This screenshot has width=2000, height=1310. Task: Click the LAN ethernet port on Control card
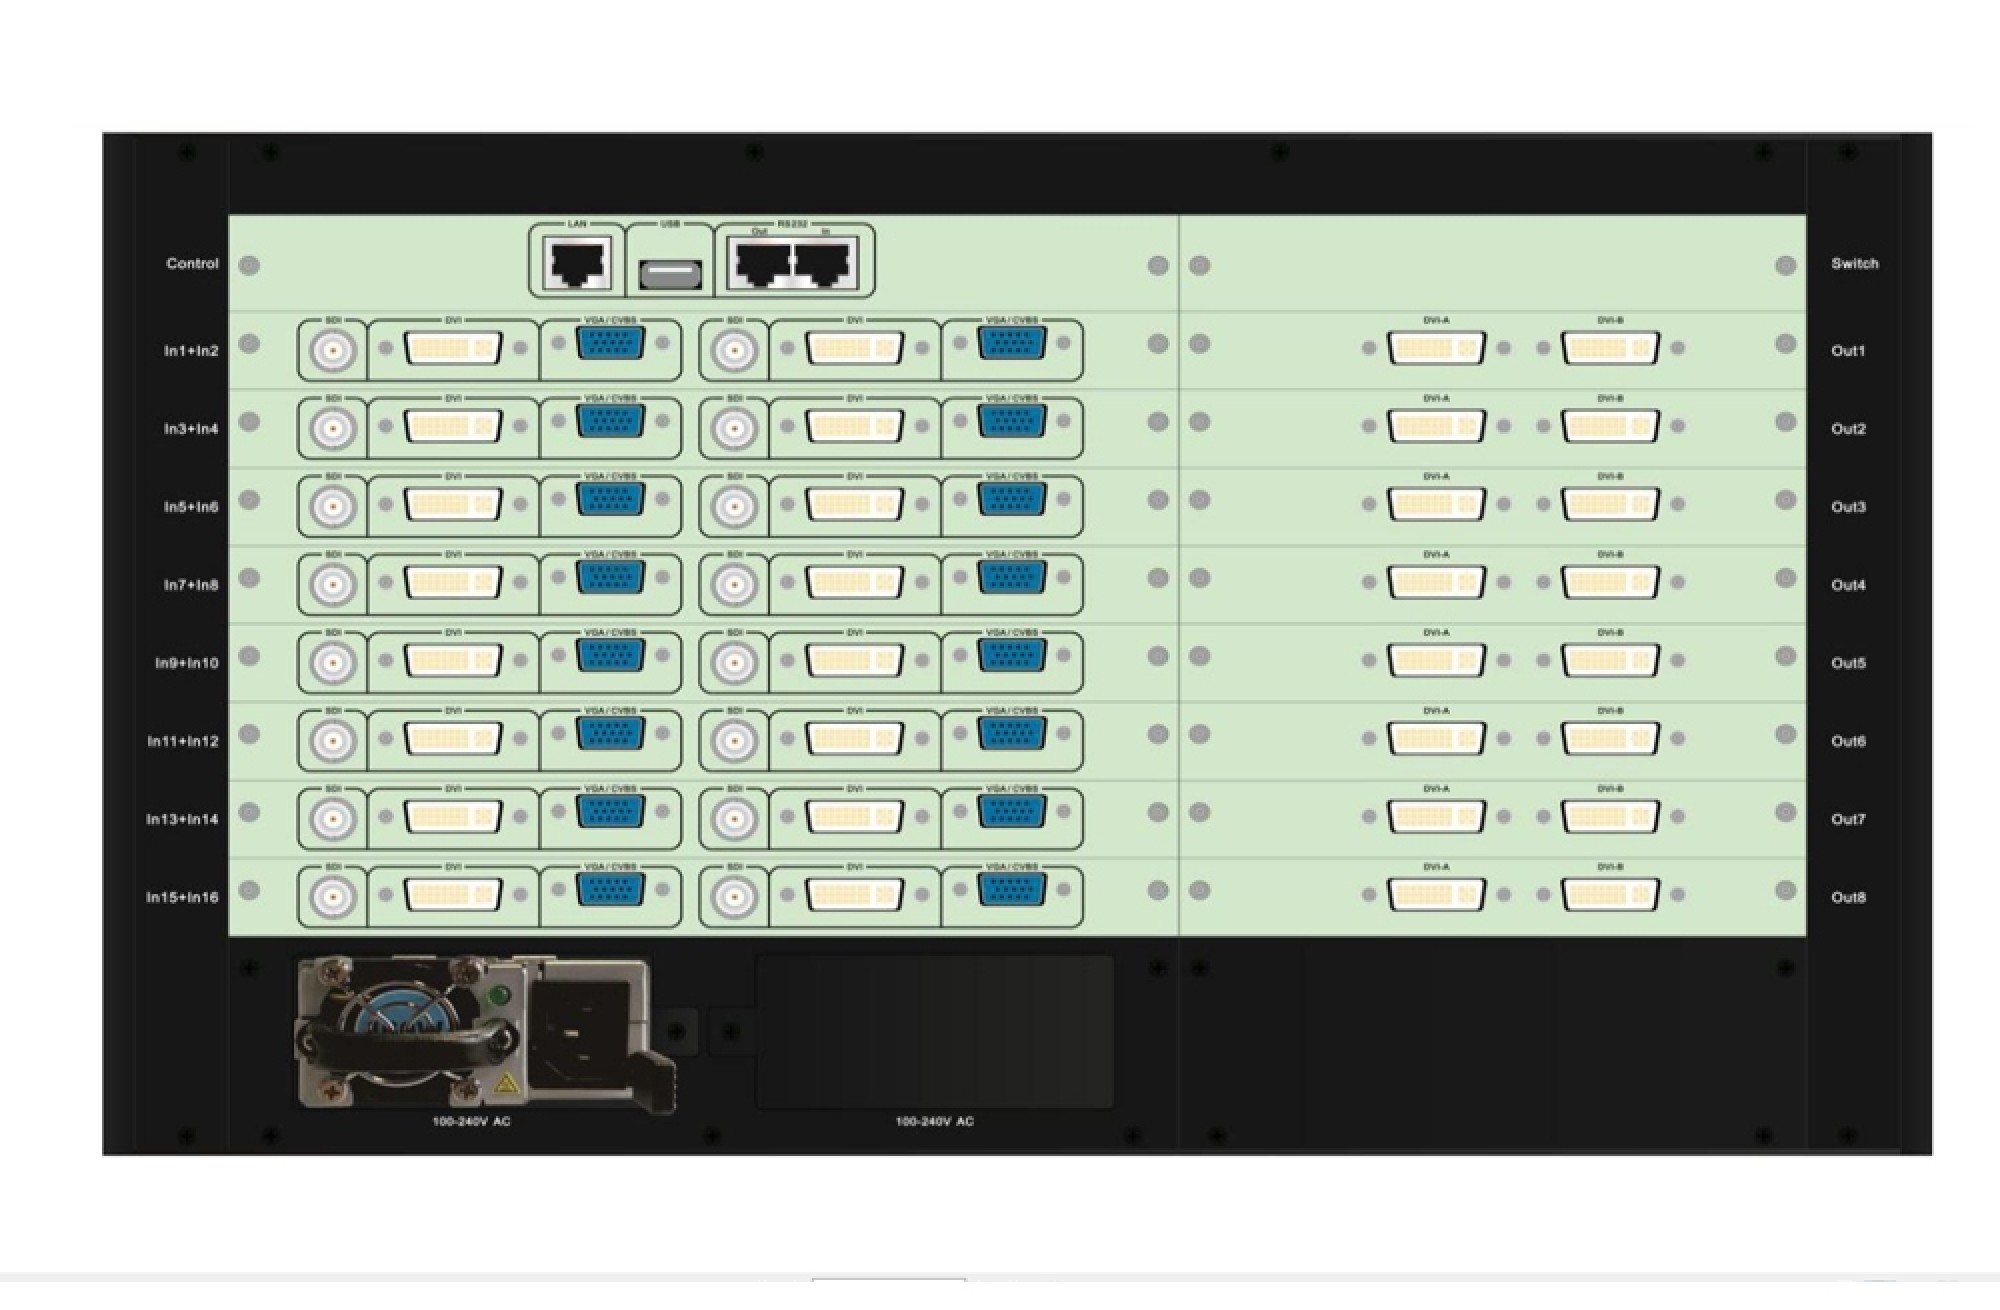coord(577,264)
